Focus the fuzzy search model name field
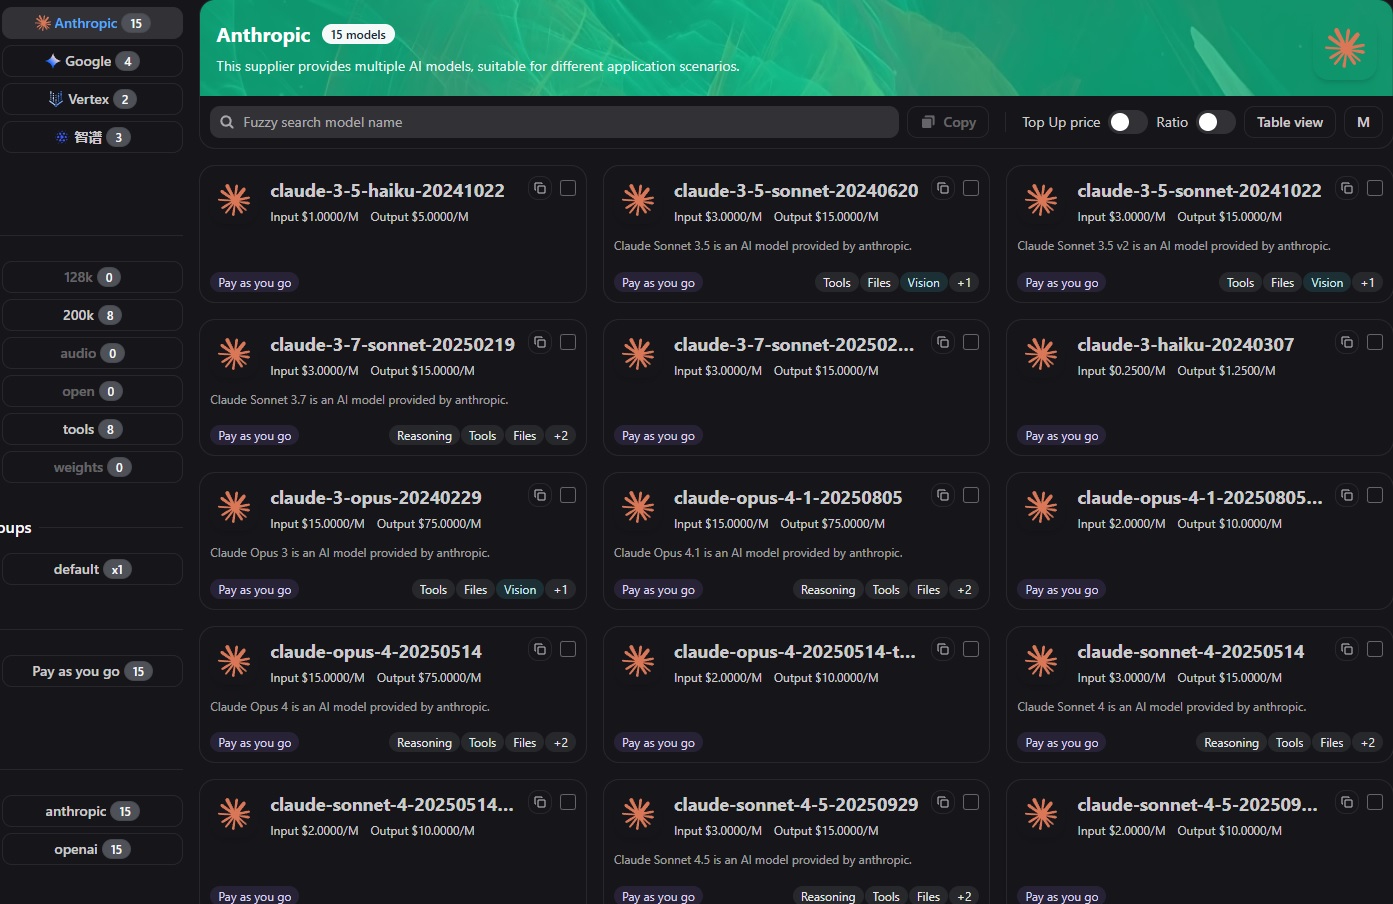Screen dimensions: 1393x904 click(554, 122)
